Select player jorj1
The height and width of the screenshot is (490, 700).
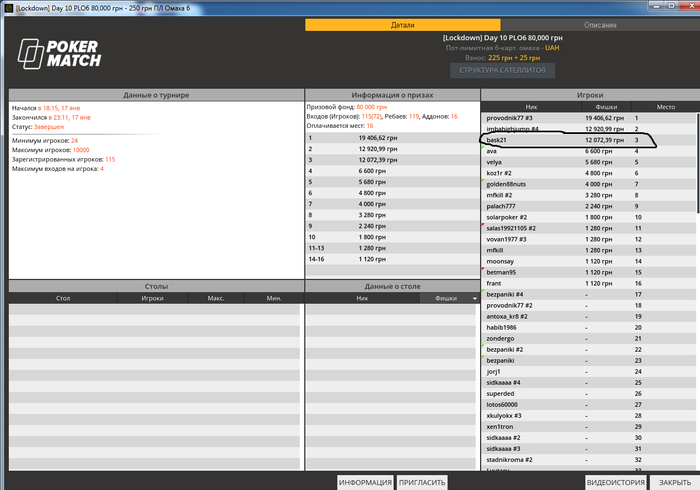pyautogui.click(x=588, y=371)
